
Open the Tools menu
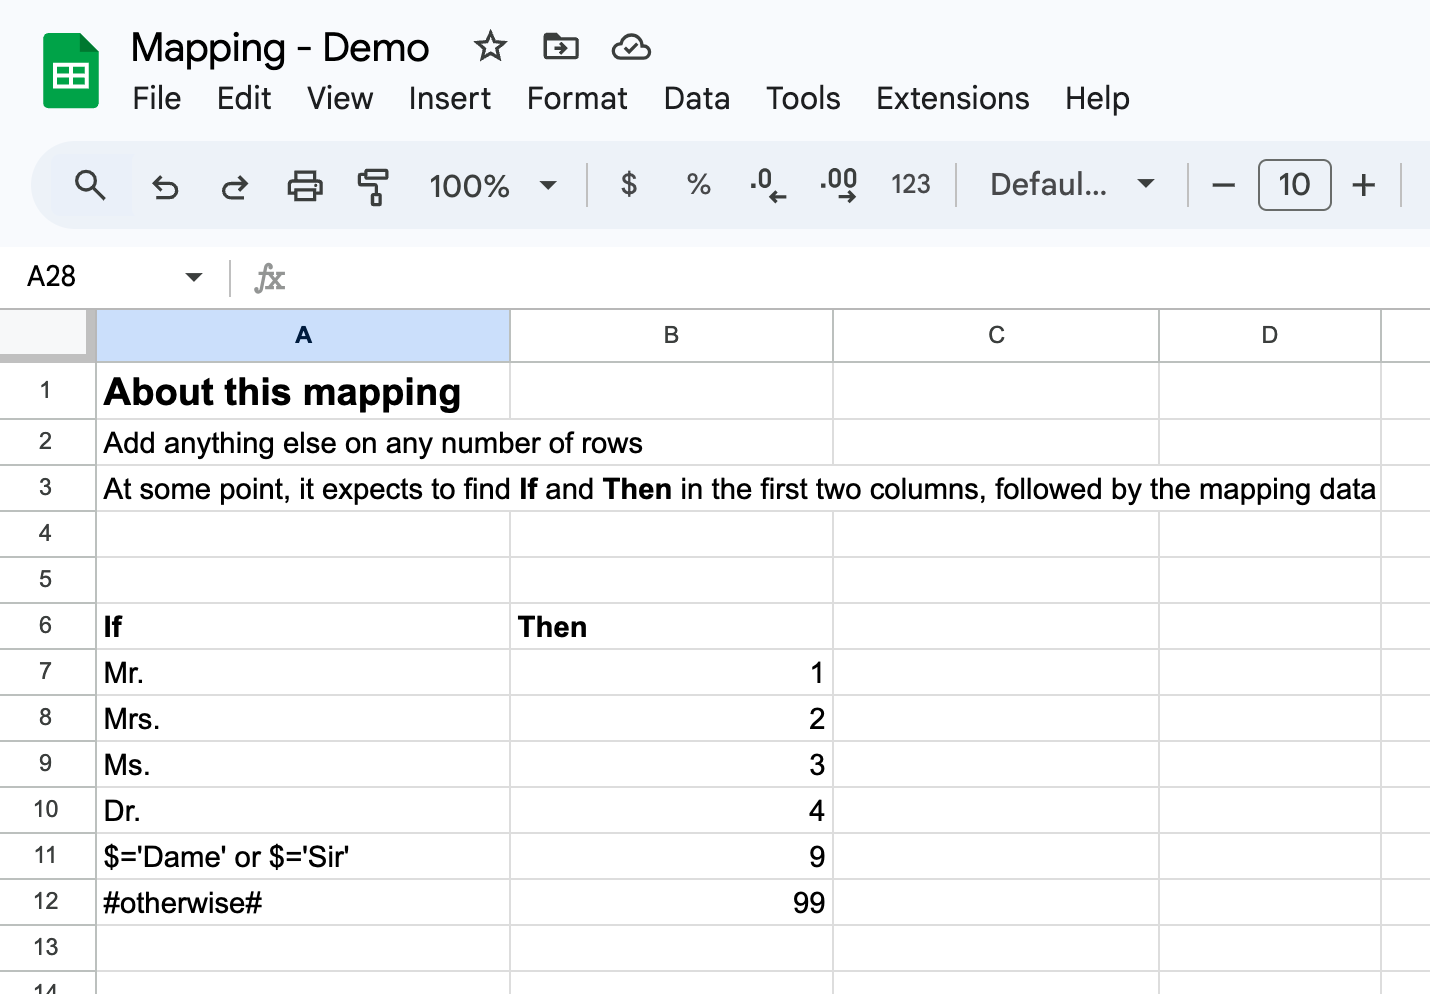803,98
